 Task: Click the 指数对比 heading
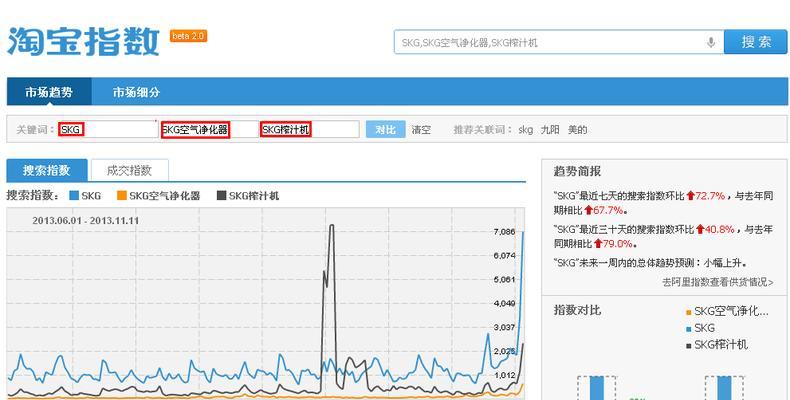[577, 310]
